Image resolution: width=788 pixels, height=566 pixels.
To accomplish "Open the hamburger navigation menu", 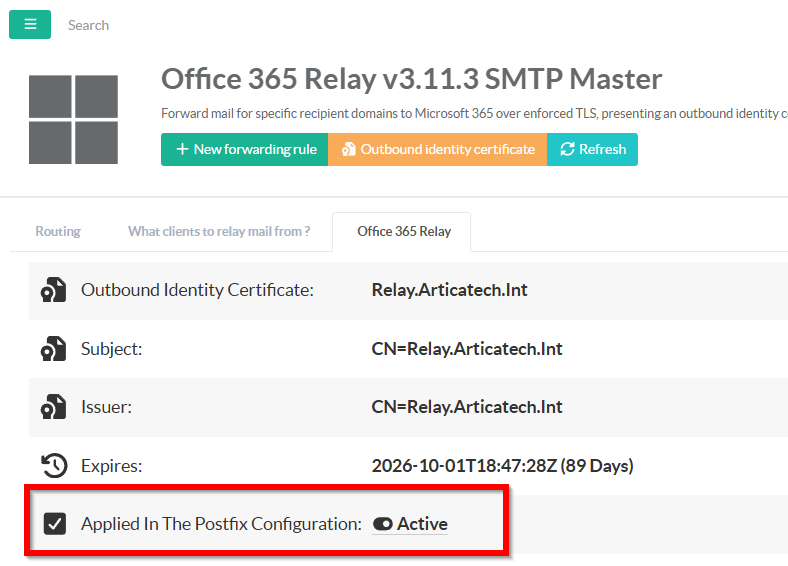I will [x=30, y=24].
